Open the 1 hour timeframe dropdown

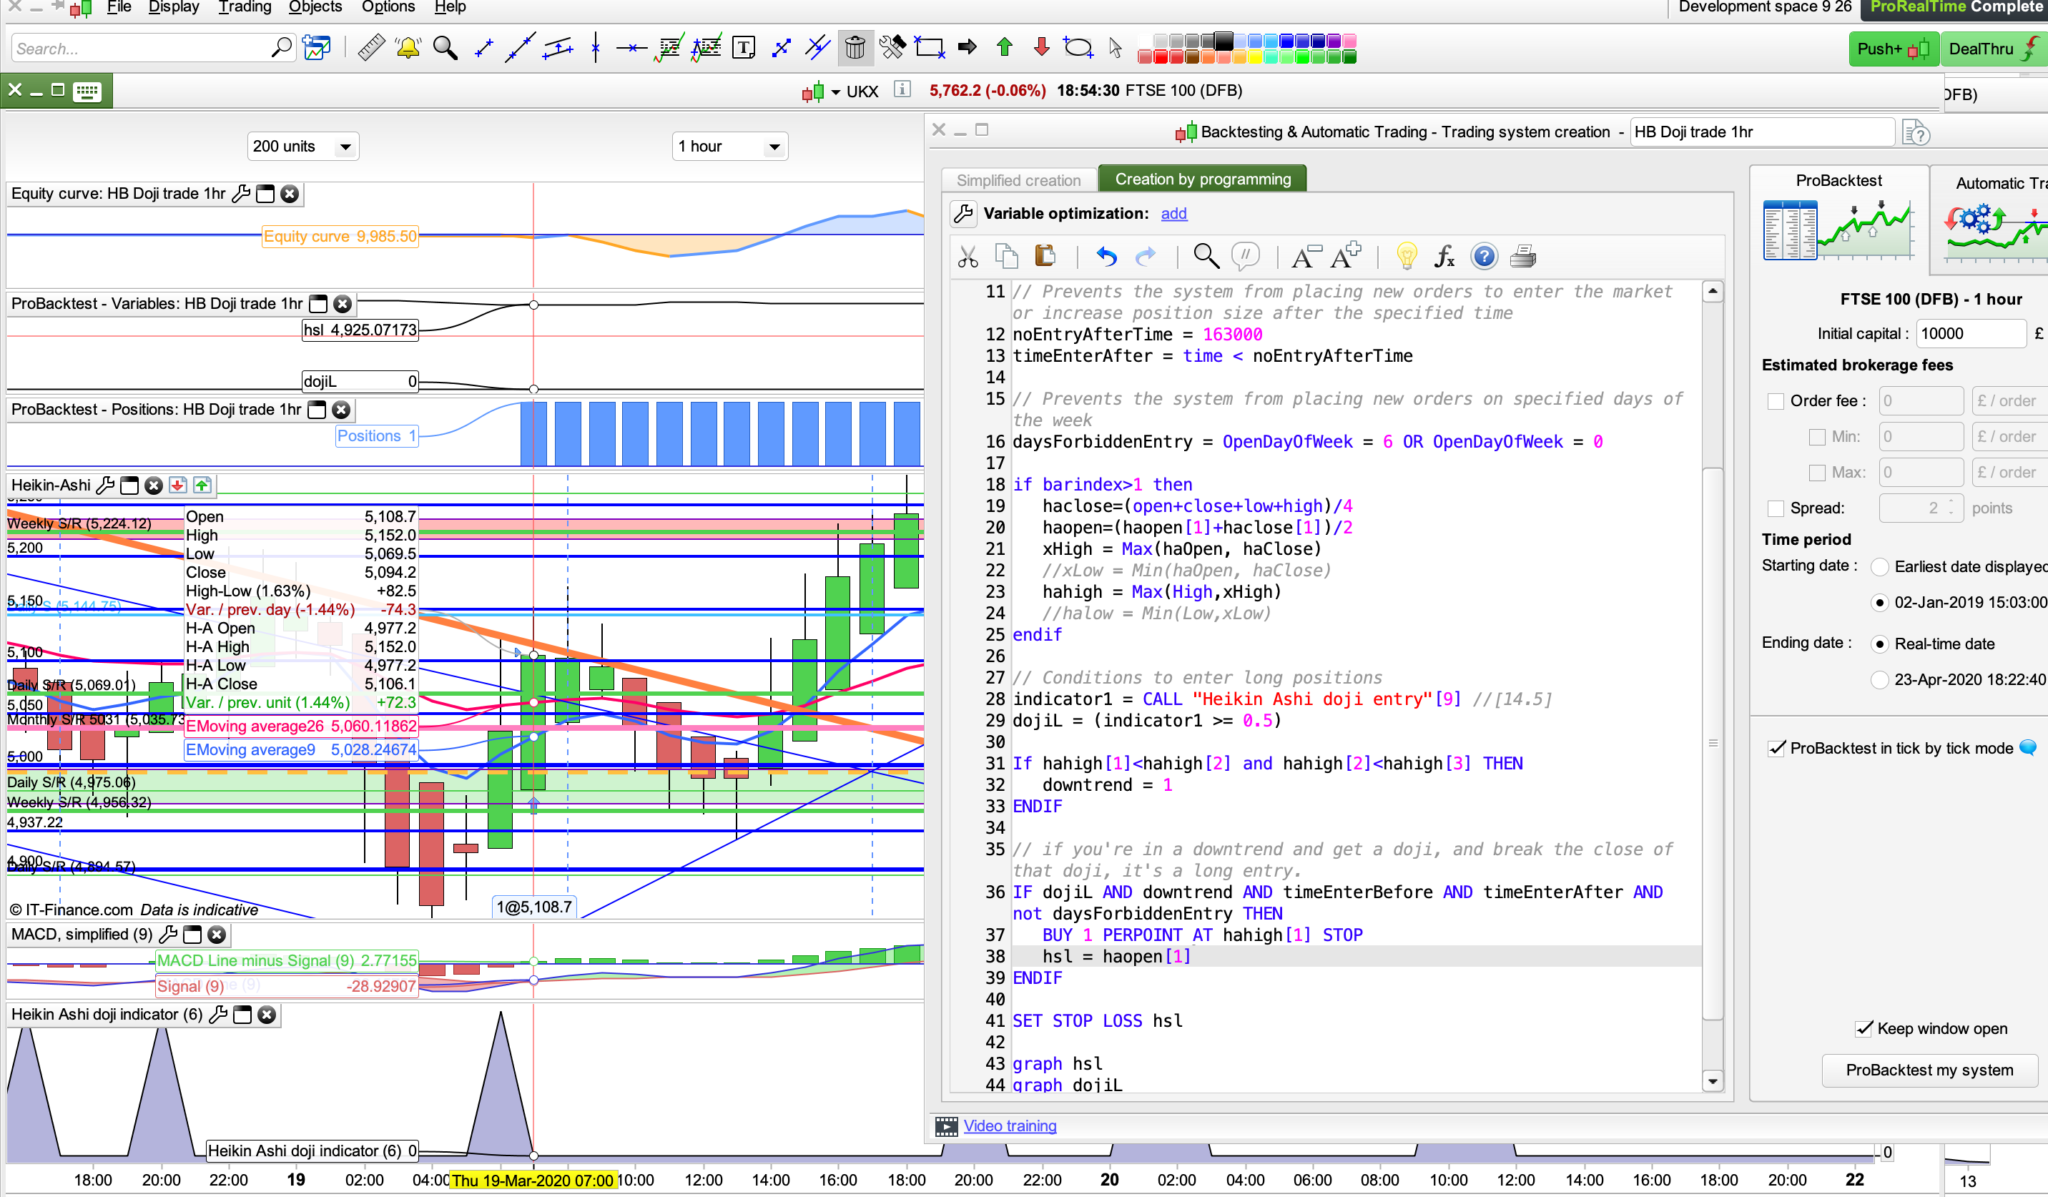tap(774, 147)
